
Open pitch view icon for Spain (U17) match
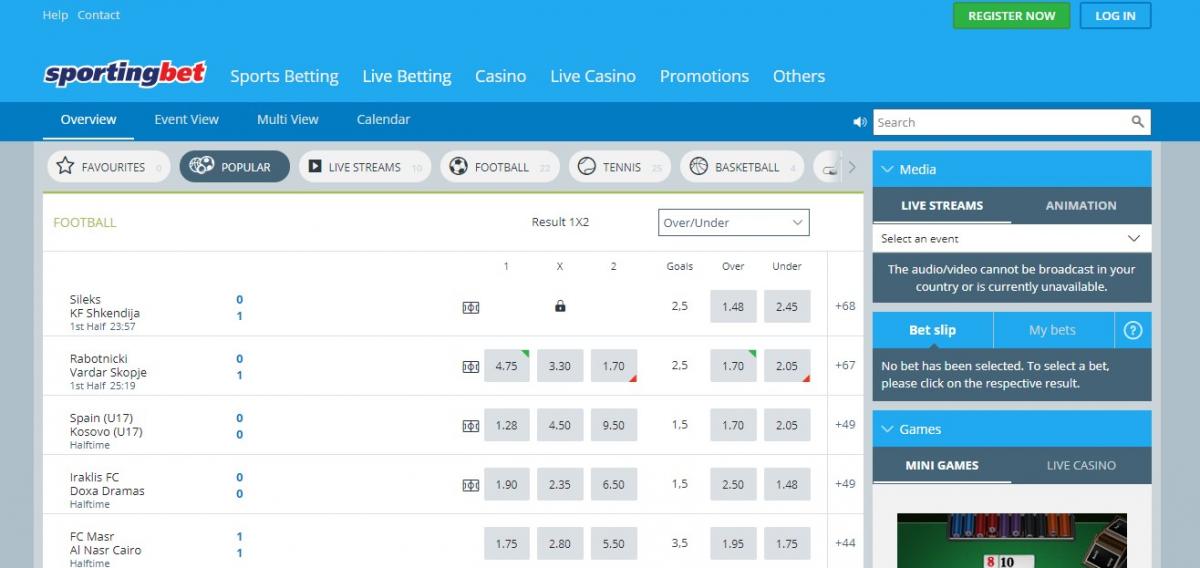coord(471,425)
